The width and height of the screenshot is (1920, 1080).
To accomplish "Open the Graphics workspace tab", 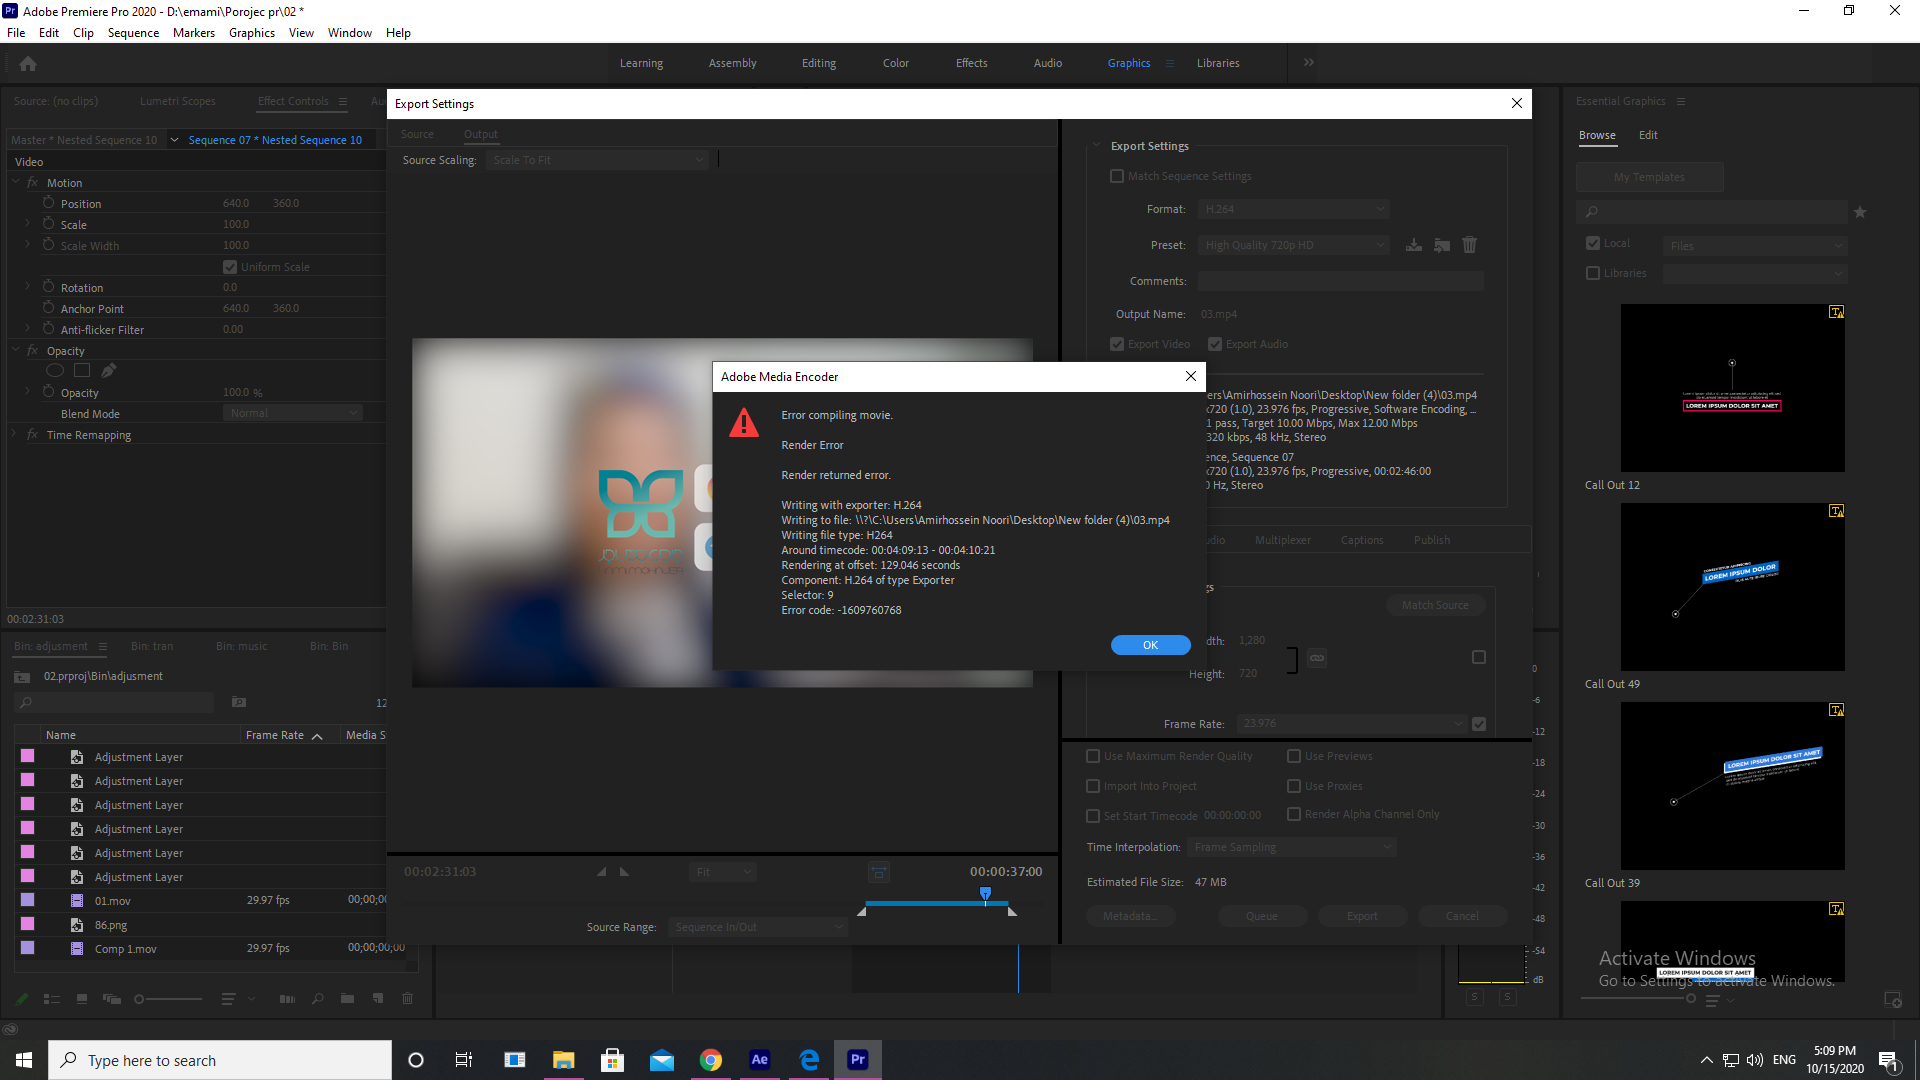I will [1129, 62].
